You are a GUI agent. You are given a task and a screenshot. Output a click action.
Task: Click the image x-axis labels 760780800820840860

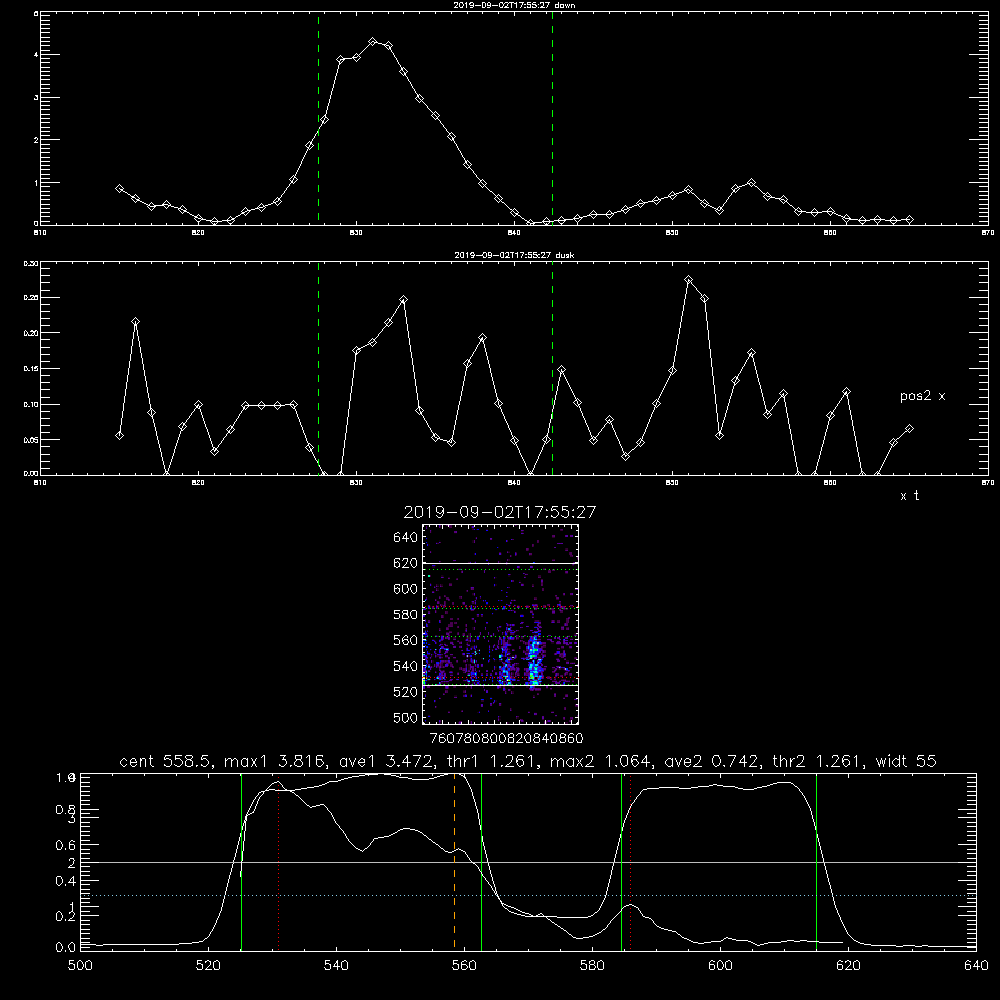coord(507,738)
